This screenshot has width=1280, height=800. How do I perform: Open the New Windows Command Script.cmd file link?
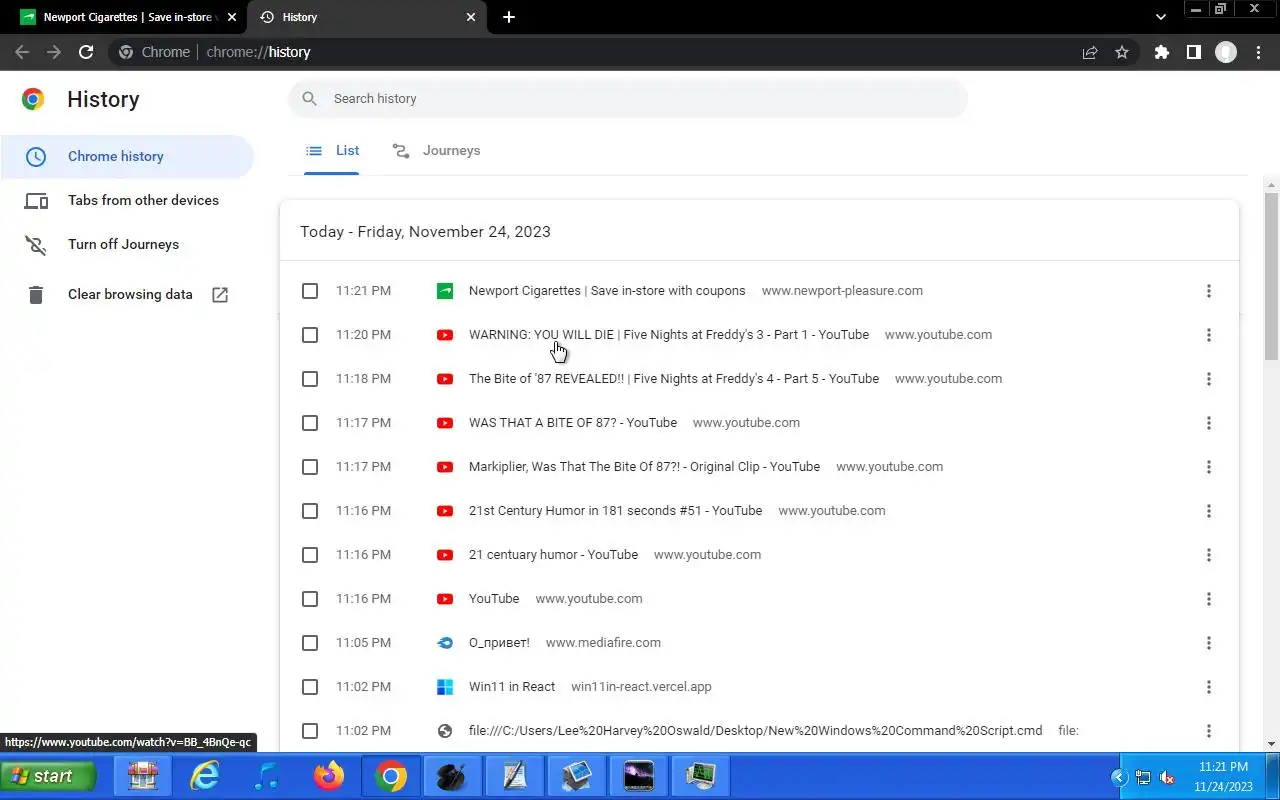[756, 731]
